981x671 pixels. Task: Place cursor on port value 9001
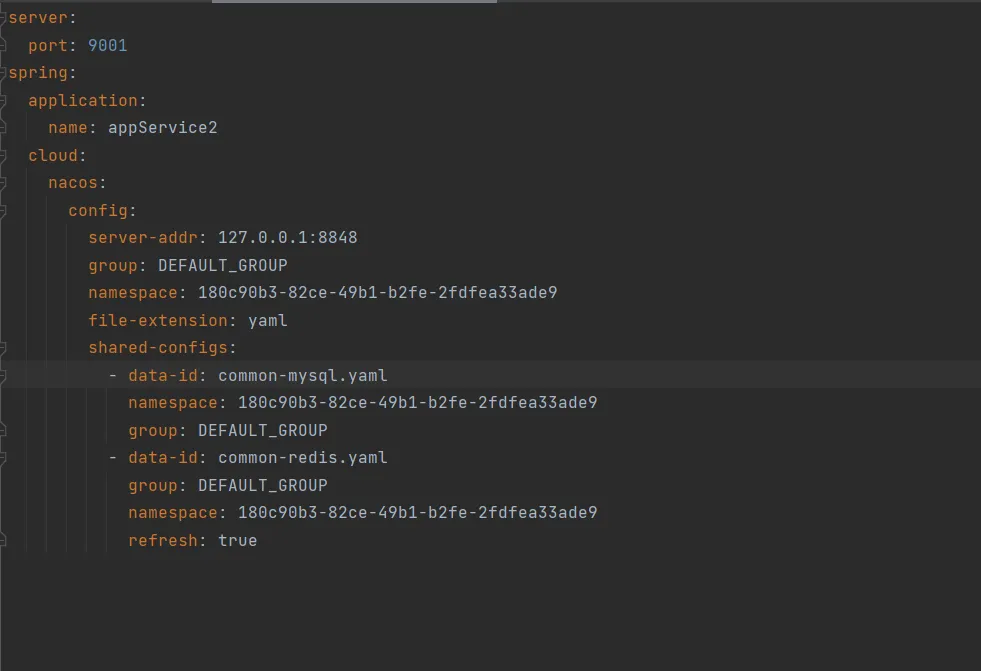tap(107, 46)
